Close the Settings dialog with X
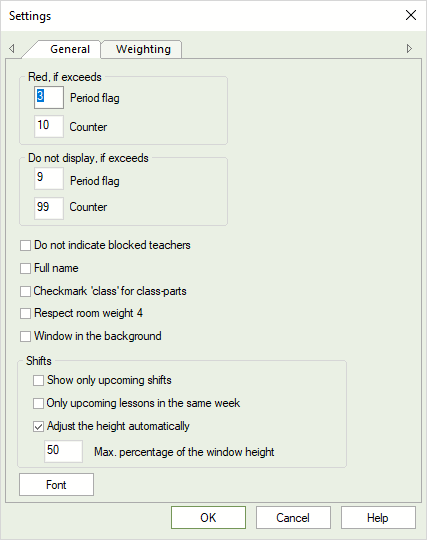427x540 pixels. click(x=411, y=15)
